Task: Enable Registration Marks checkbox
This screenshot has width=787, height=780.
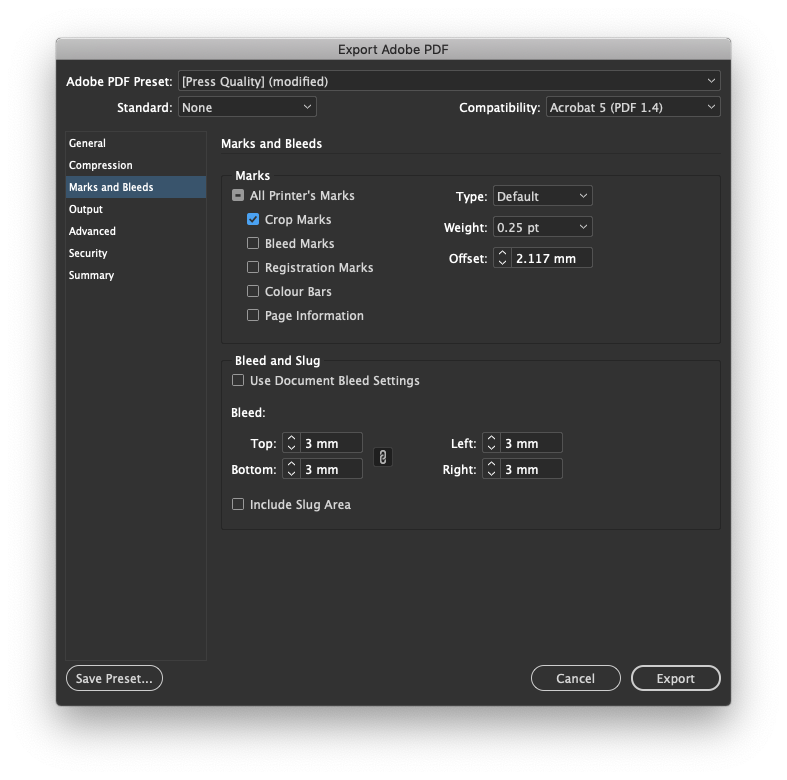Action: coord(253,268)
